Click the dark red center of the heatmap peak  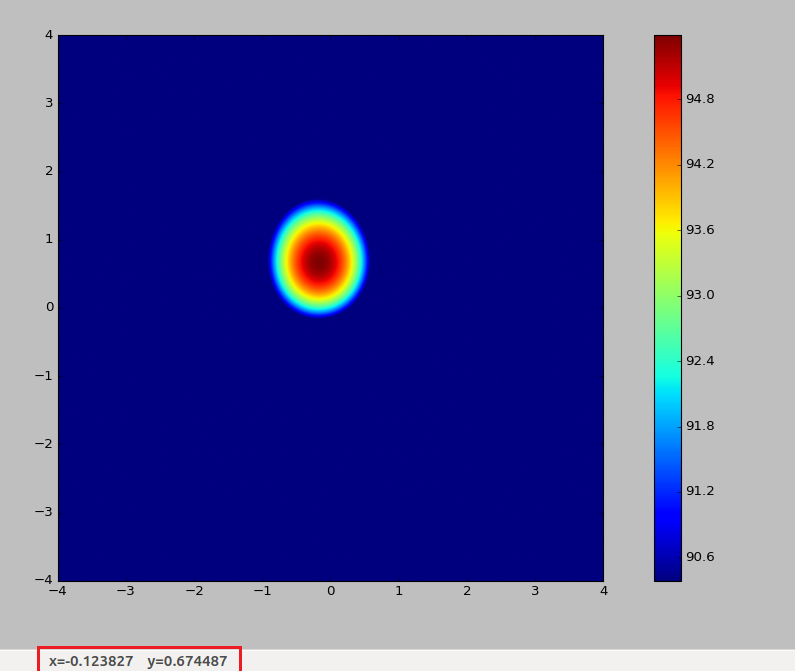(x=319, y=262)
